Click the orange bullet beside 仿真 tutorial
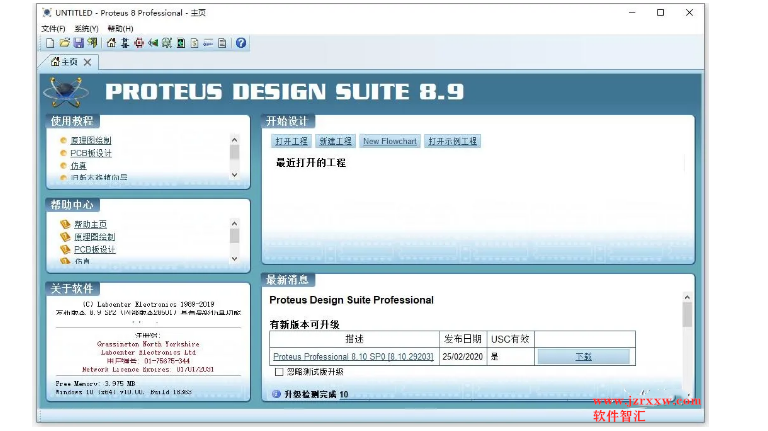 (x=63, y=166)
